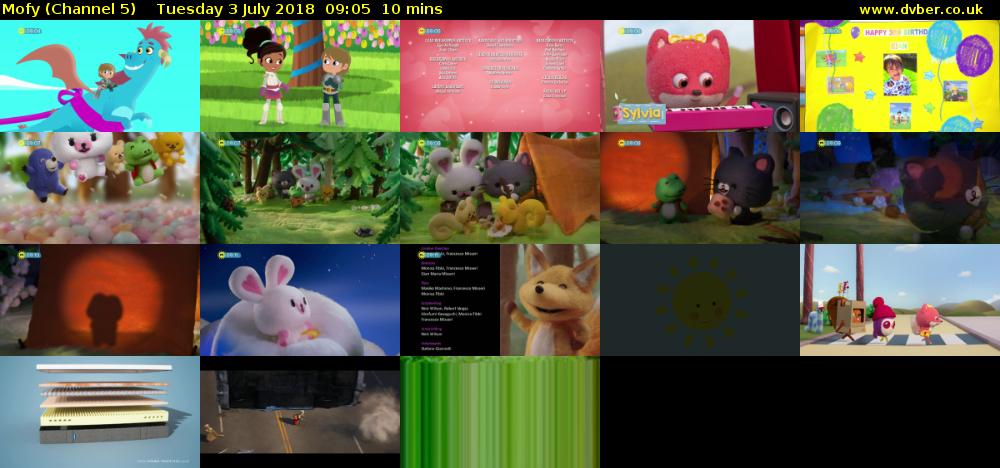Select the fox with credits list thumbnail
1000x468 pixels.
pyautogui.click(x=500, y=300)
